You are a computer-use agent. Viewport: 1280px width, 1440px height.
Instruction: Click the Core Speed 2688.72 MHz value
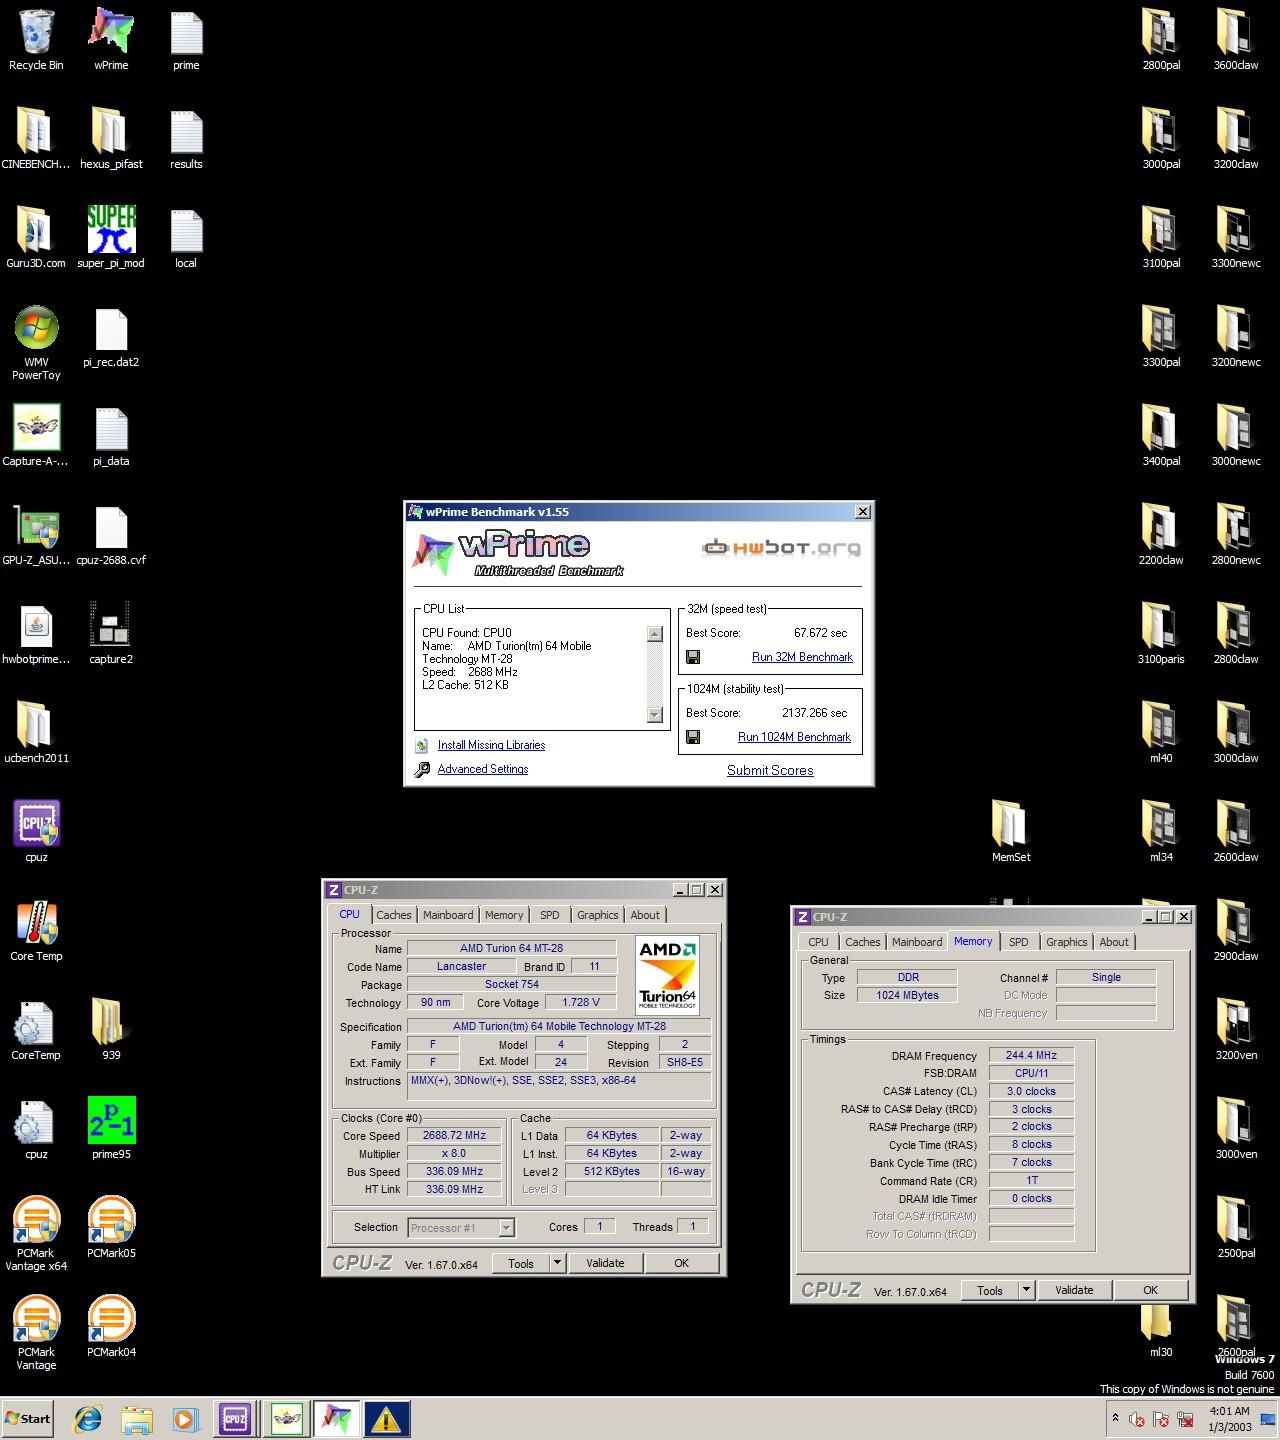454,1135
